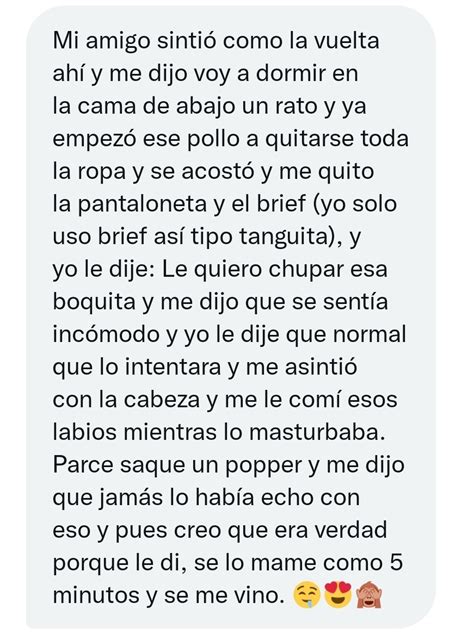Click the word 'popper'
The image size is (474, 634).
263,467
